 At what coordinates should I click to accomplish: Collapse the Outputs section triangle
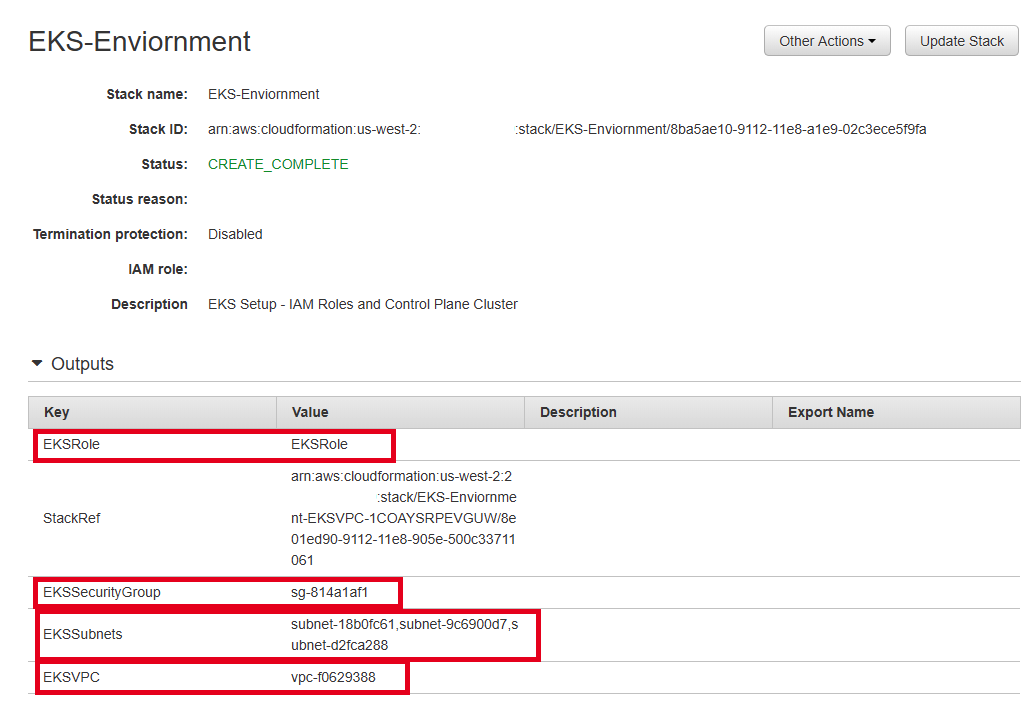[38, 364]
